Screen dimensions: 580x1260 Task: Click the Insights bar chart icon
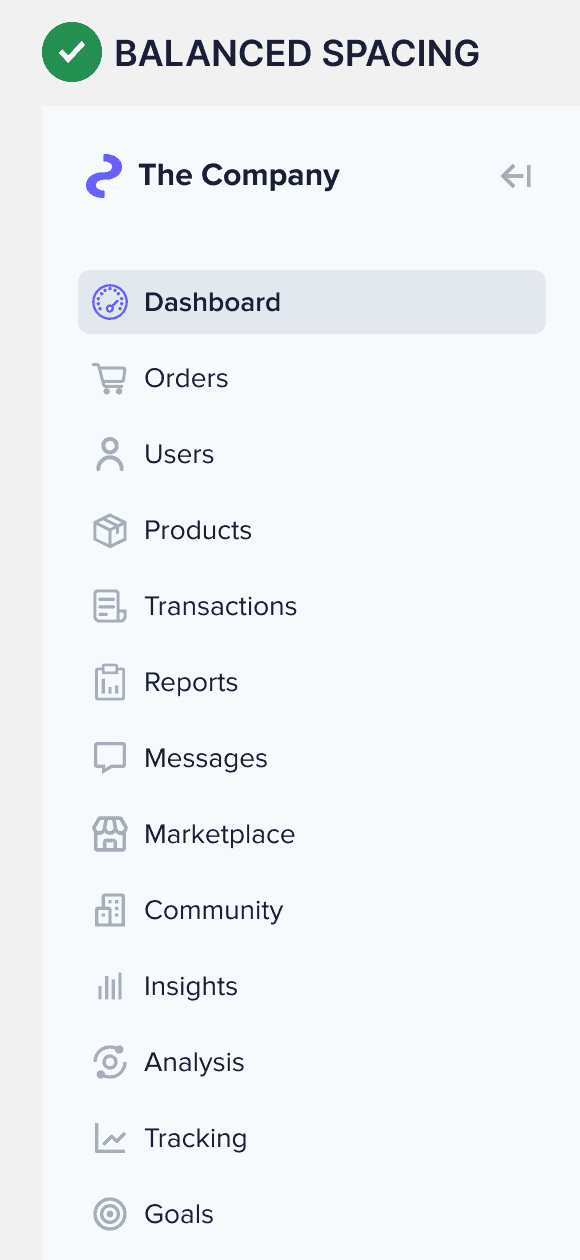[110, 986]
